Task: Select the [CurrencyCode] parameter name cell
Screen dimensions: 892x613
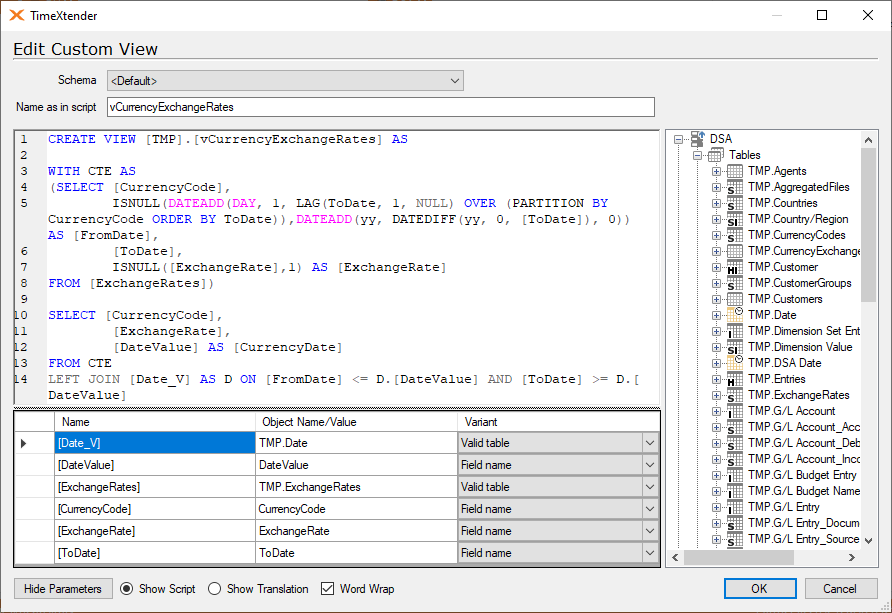Action: coord(155,509)
